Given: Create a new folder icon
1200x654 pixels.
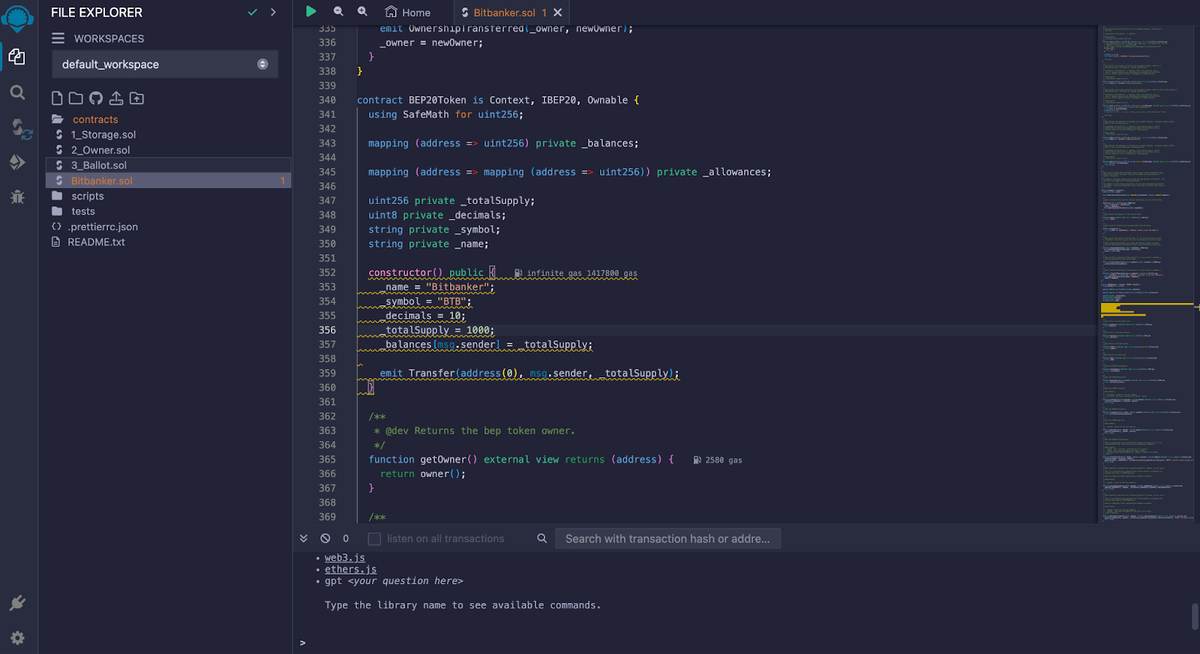Looking at the screenshot, I should point(77,98).
